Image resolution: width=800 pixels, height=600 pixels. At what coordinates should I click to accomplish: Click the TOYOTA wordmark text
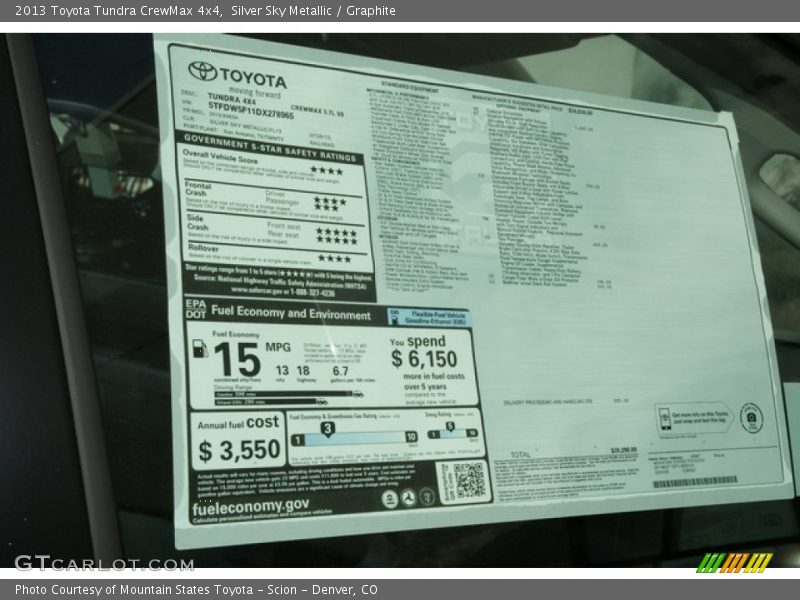253,79
